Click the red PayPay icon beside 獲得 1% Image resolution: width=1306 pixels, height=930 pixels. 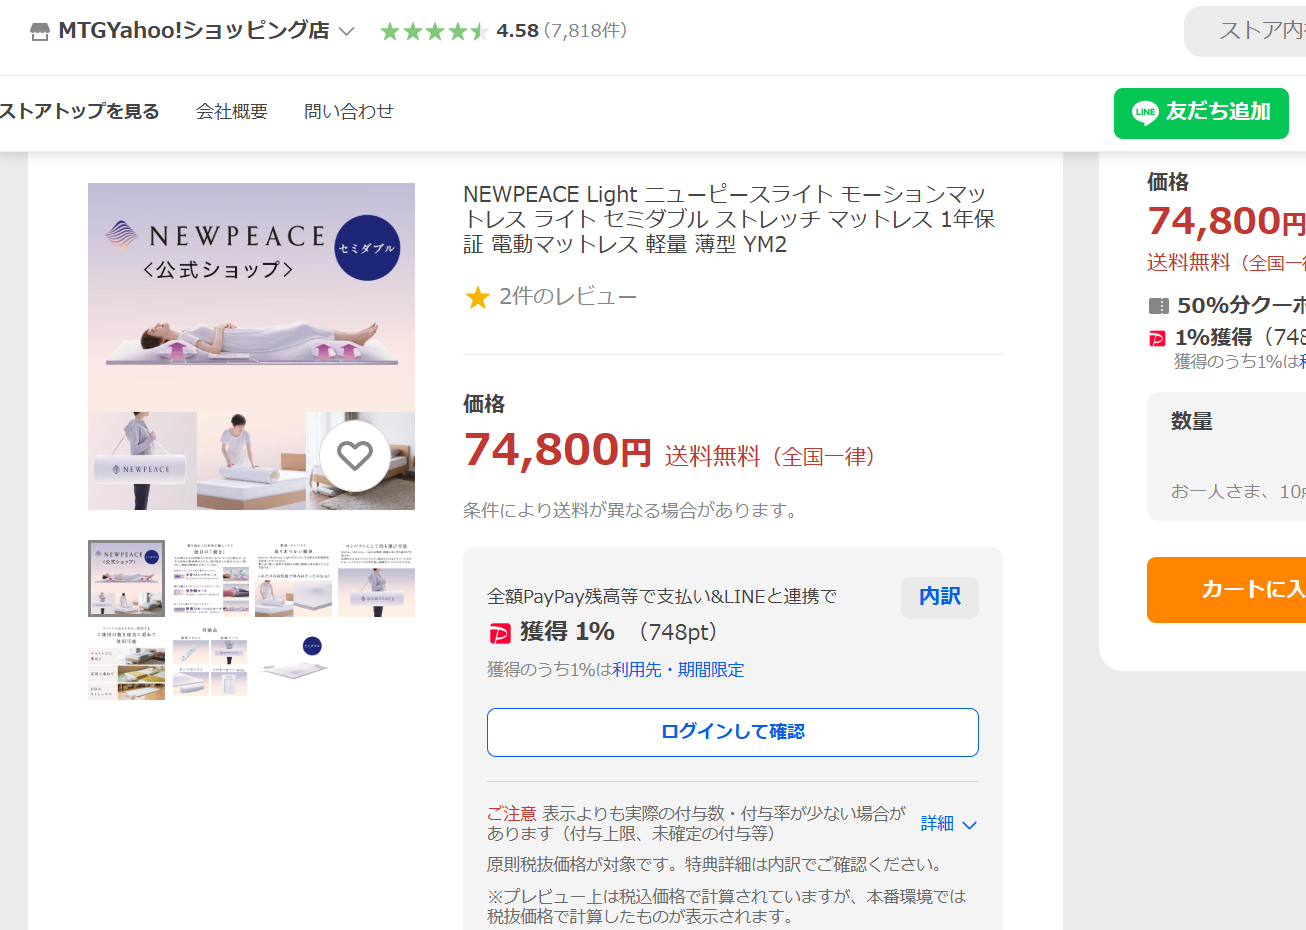[x=499, y=633]
